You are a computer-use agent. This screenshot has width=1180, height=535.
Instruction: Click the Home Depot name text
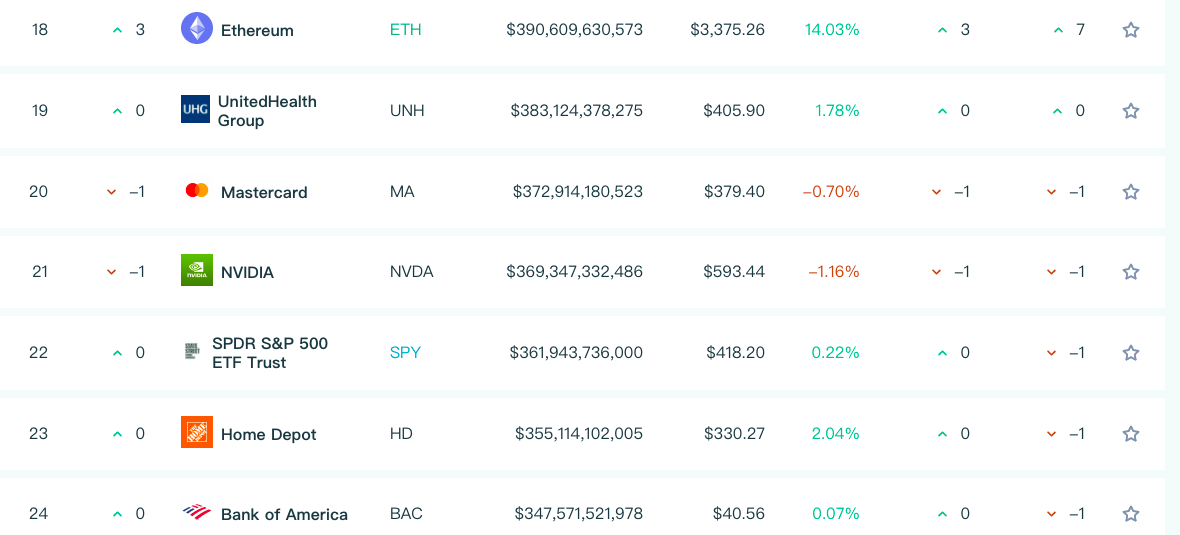point(268,434)
